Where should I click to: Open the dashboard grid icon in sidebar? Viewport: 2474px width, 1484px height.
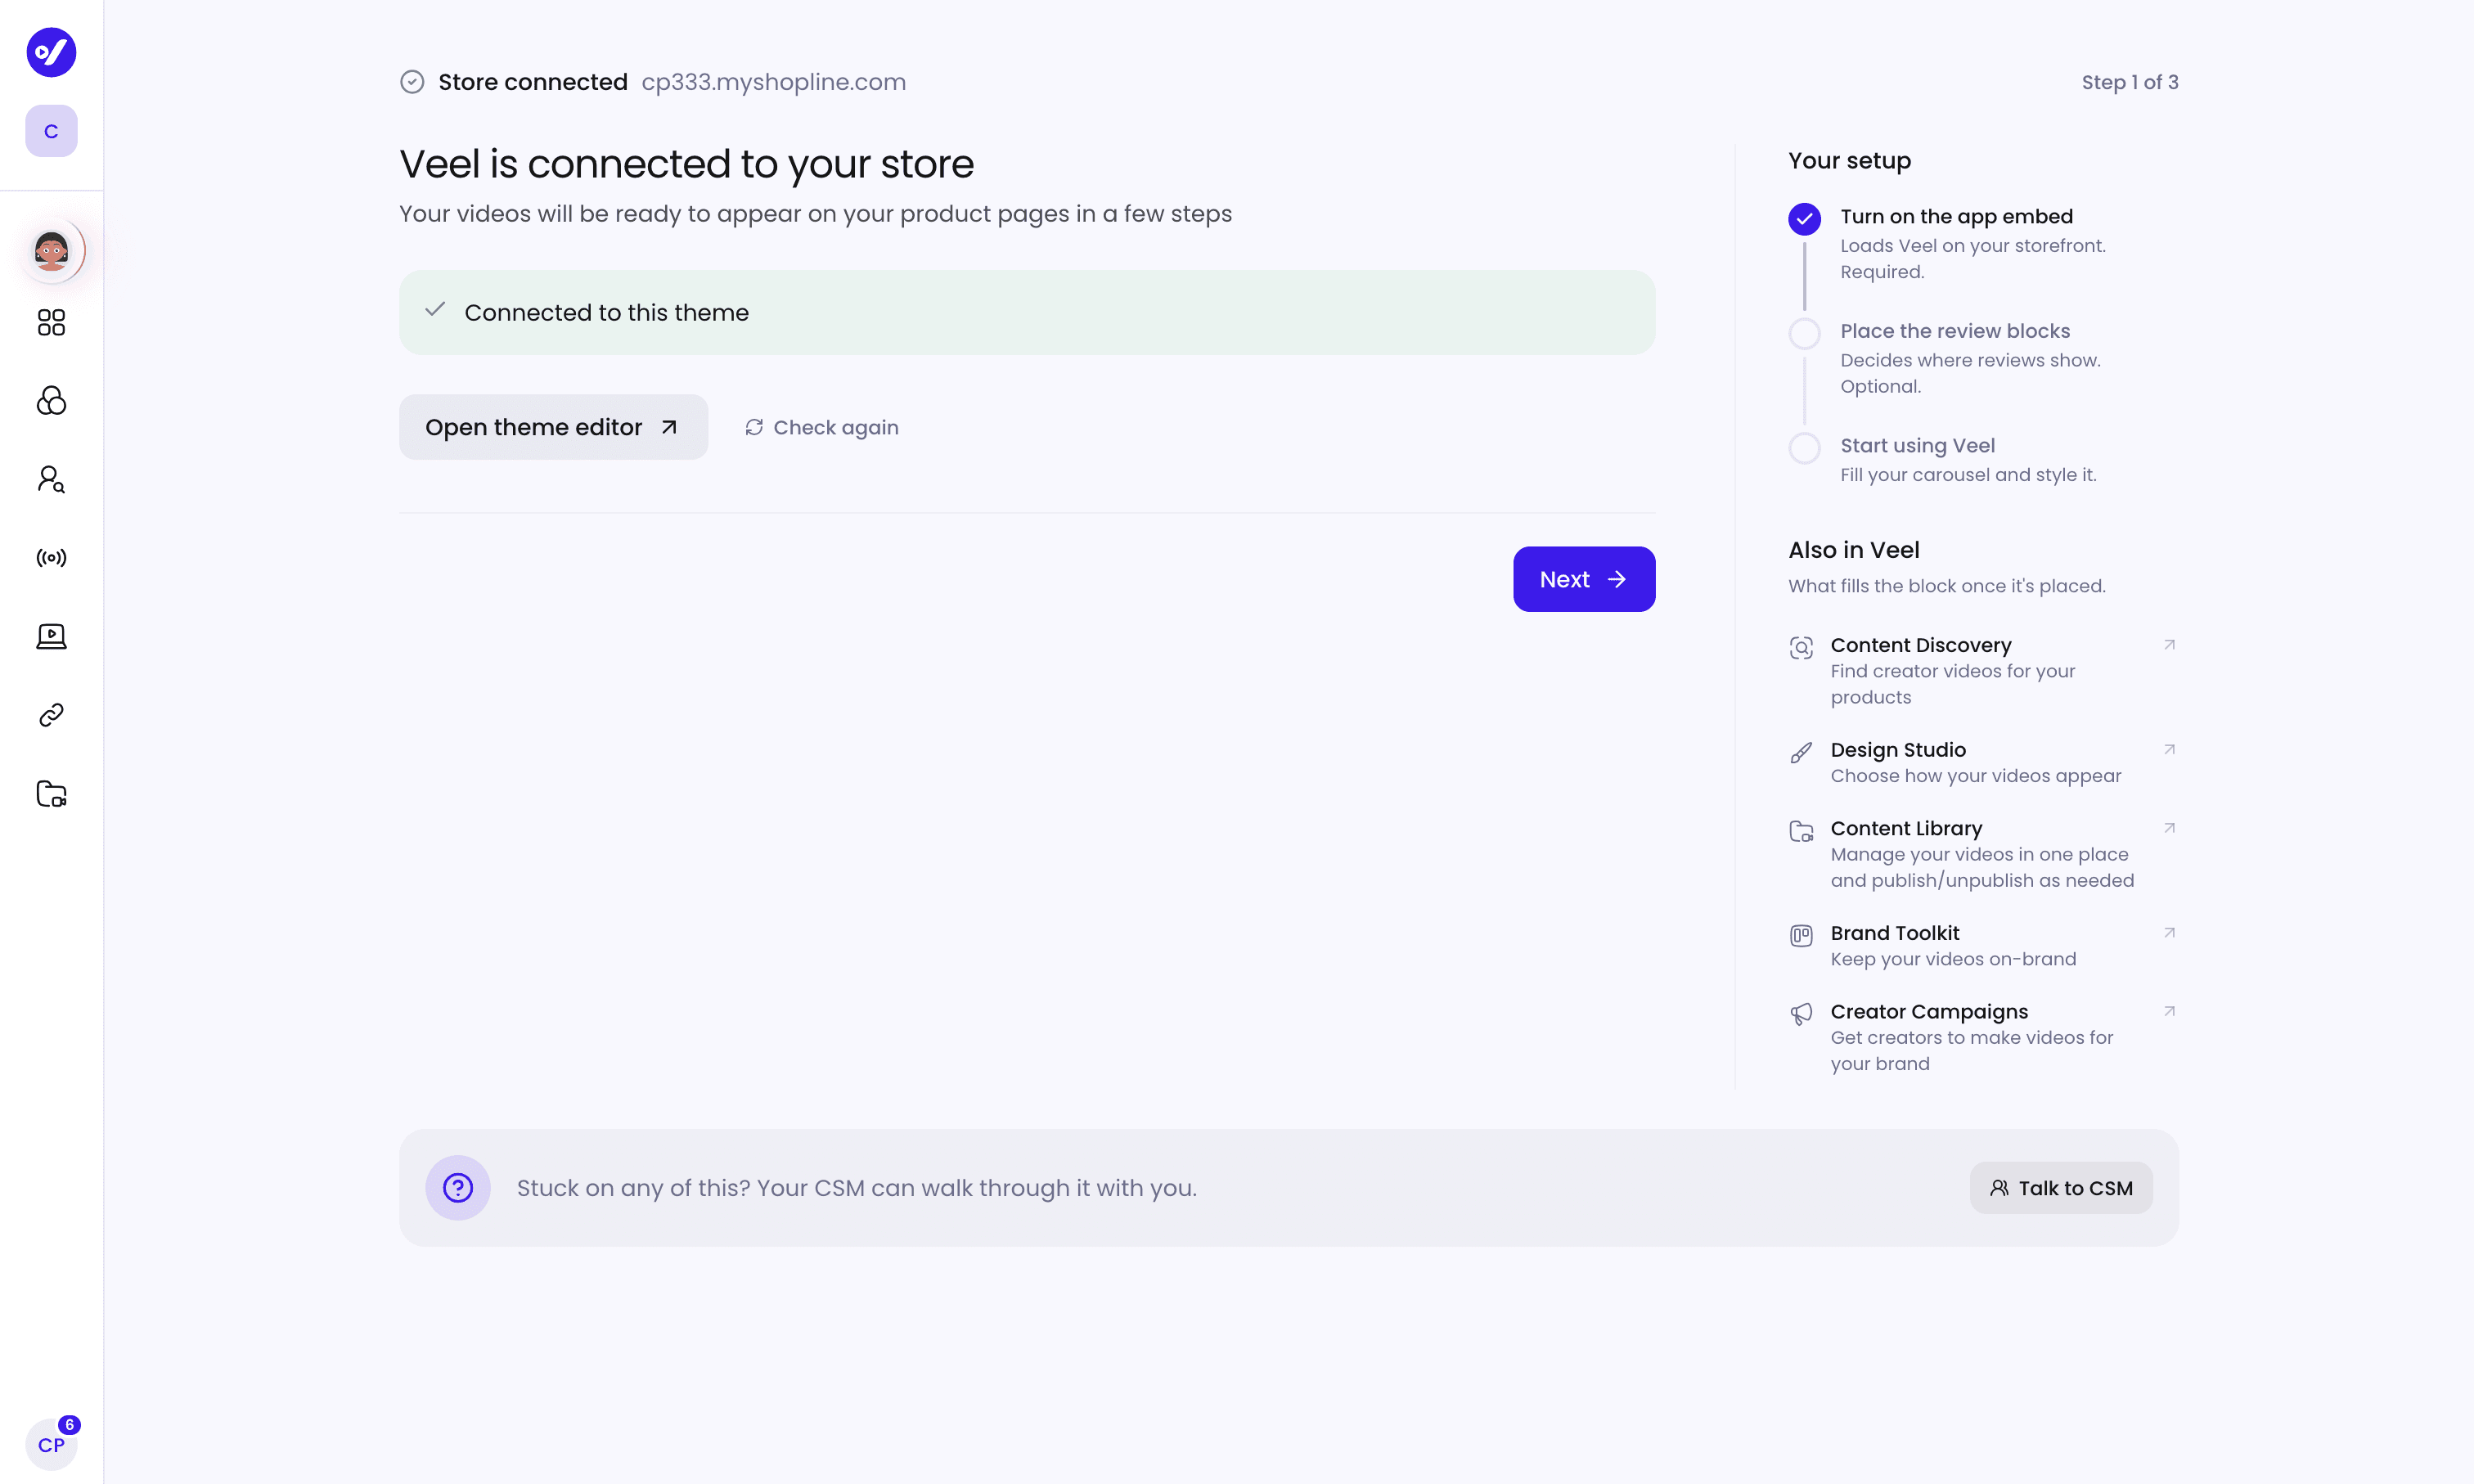click(51, 322)
